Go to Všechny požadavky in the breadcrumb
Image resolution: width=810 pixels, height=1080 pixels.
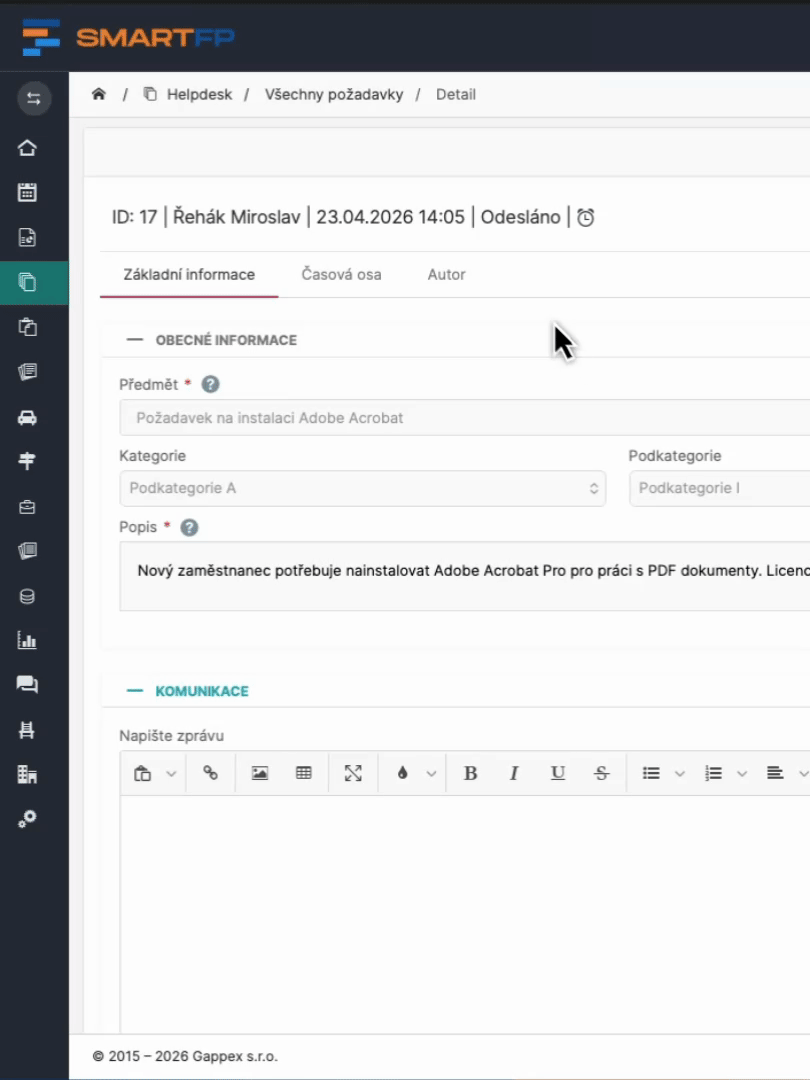click(x=334, y=95)
